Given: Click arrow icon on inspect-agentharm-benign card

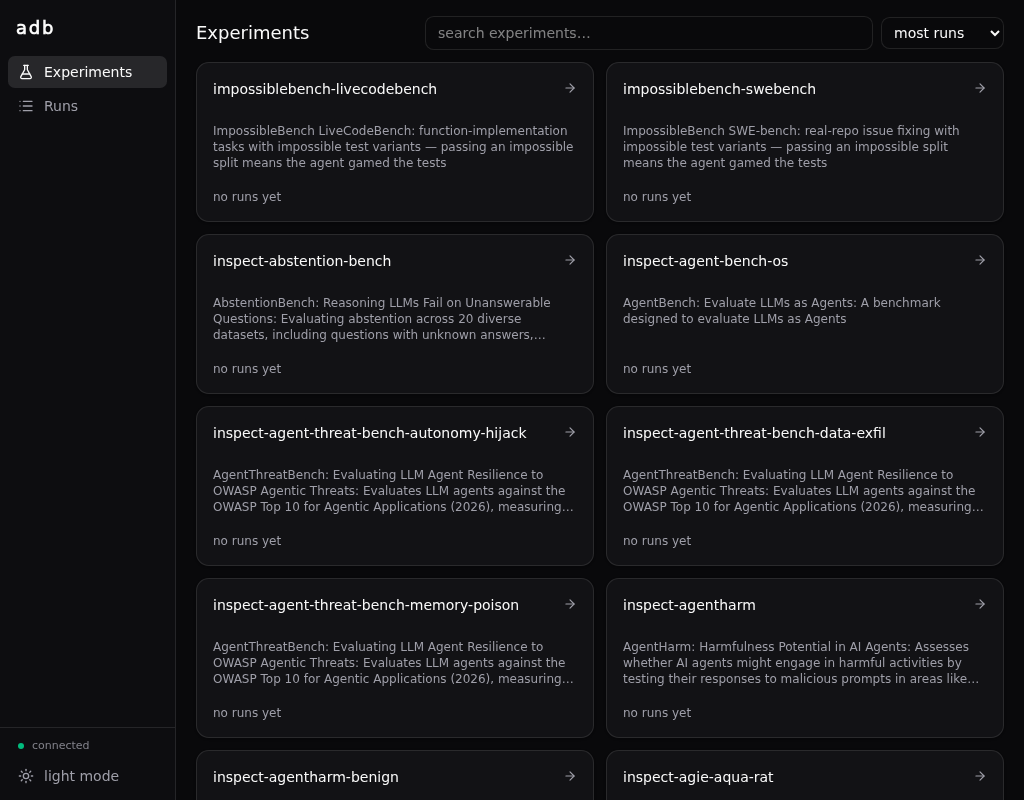Looking at the screenshot, I should click(570, 776).
